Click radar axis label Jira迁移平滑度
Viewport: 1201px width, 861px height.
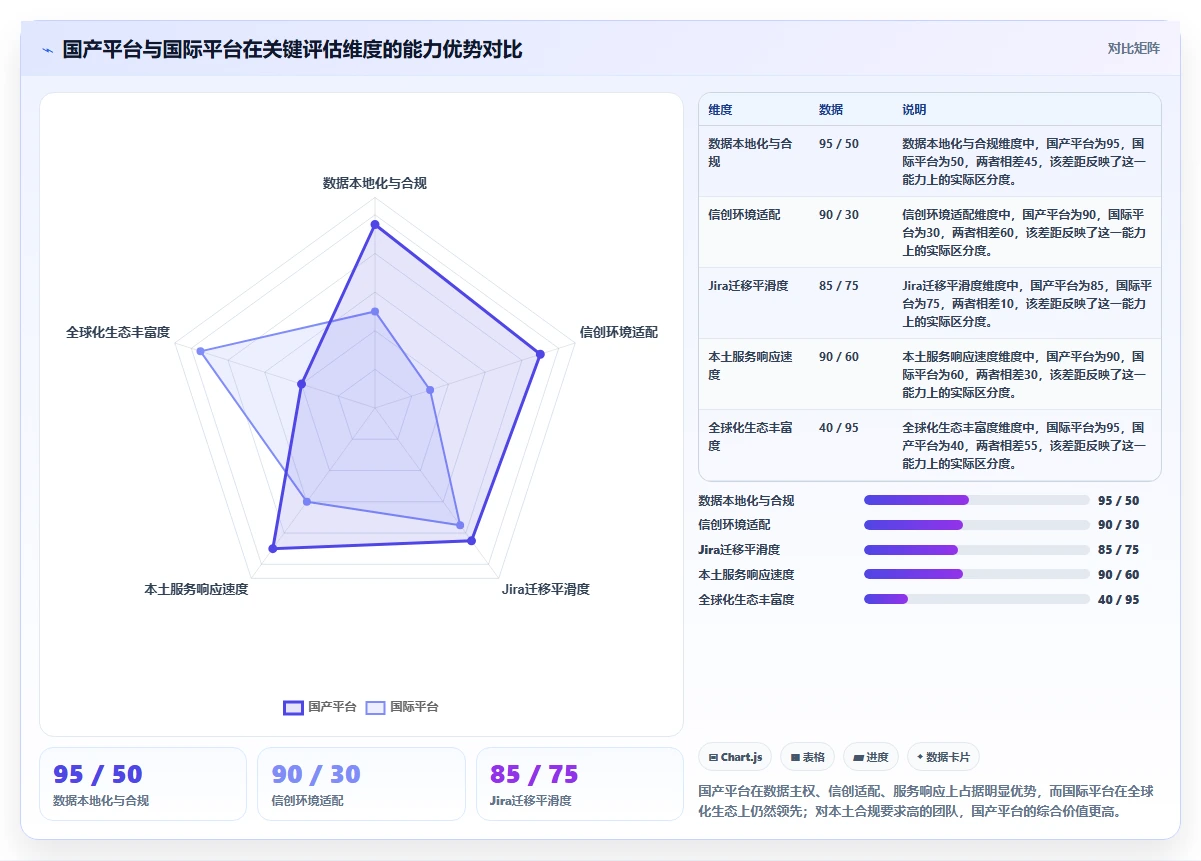pos(546,589)
